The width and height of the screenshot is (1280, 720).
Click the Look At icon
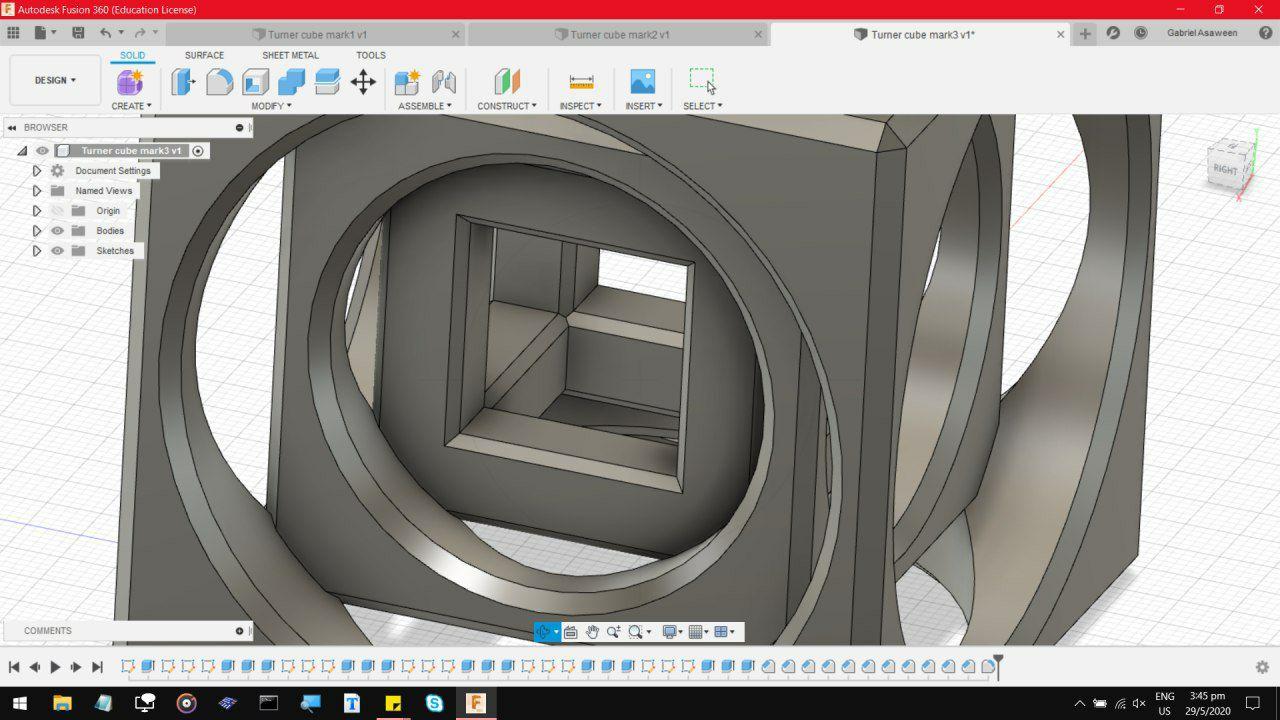(571, 632)
